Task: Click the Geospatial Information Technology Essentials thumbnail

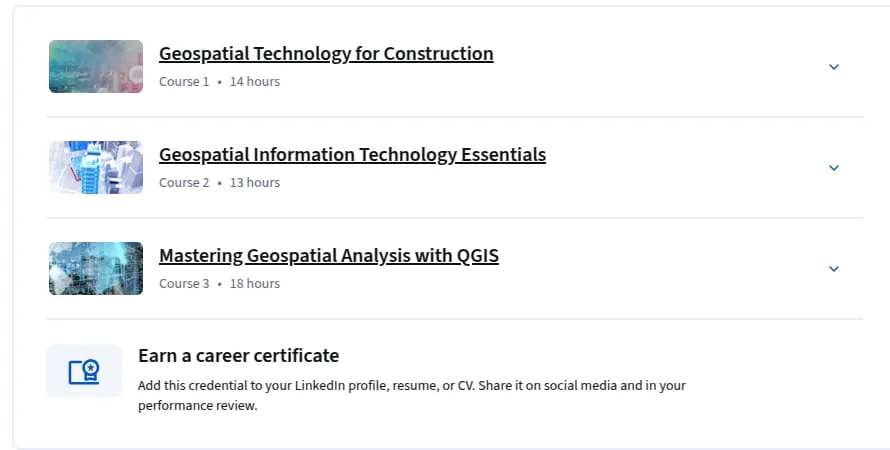Action: [96, 167]
